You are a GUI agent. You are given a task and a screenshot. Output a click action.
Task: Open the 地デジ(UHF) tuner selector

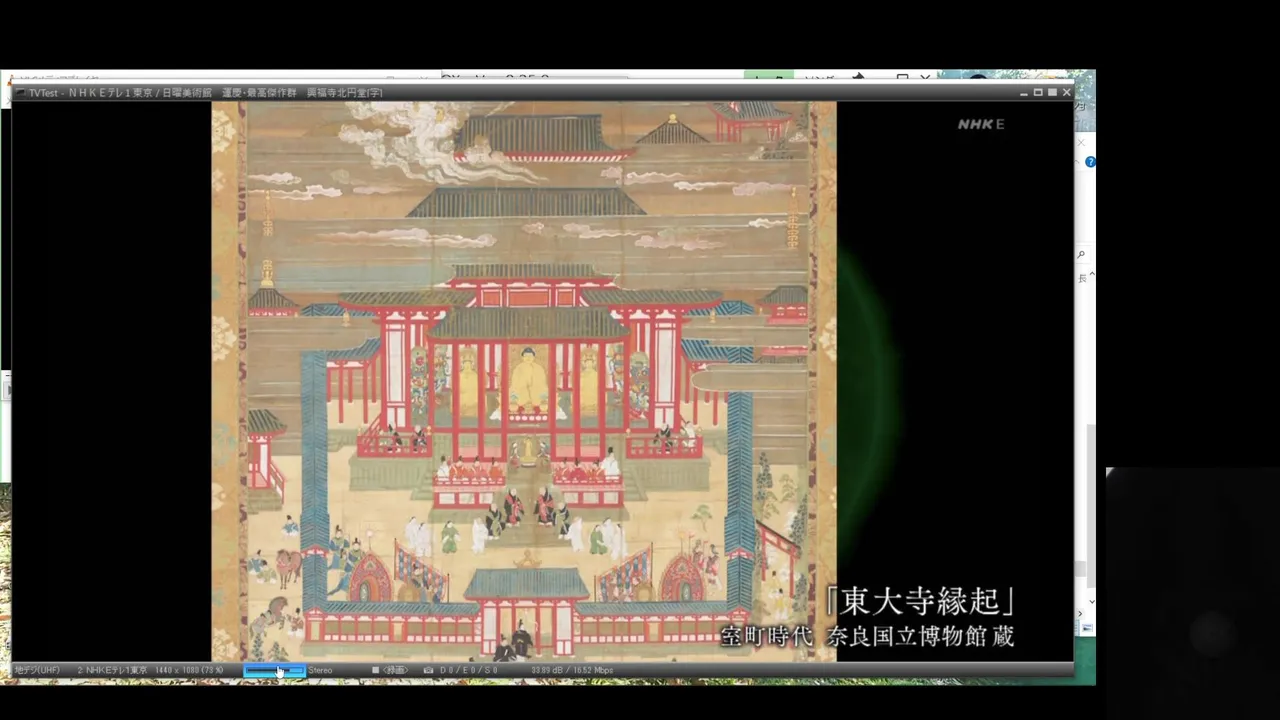tap(38, 670)
